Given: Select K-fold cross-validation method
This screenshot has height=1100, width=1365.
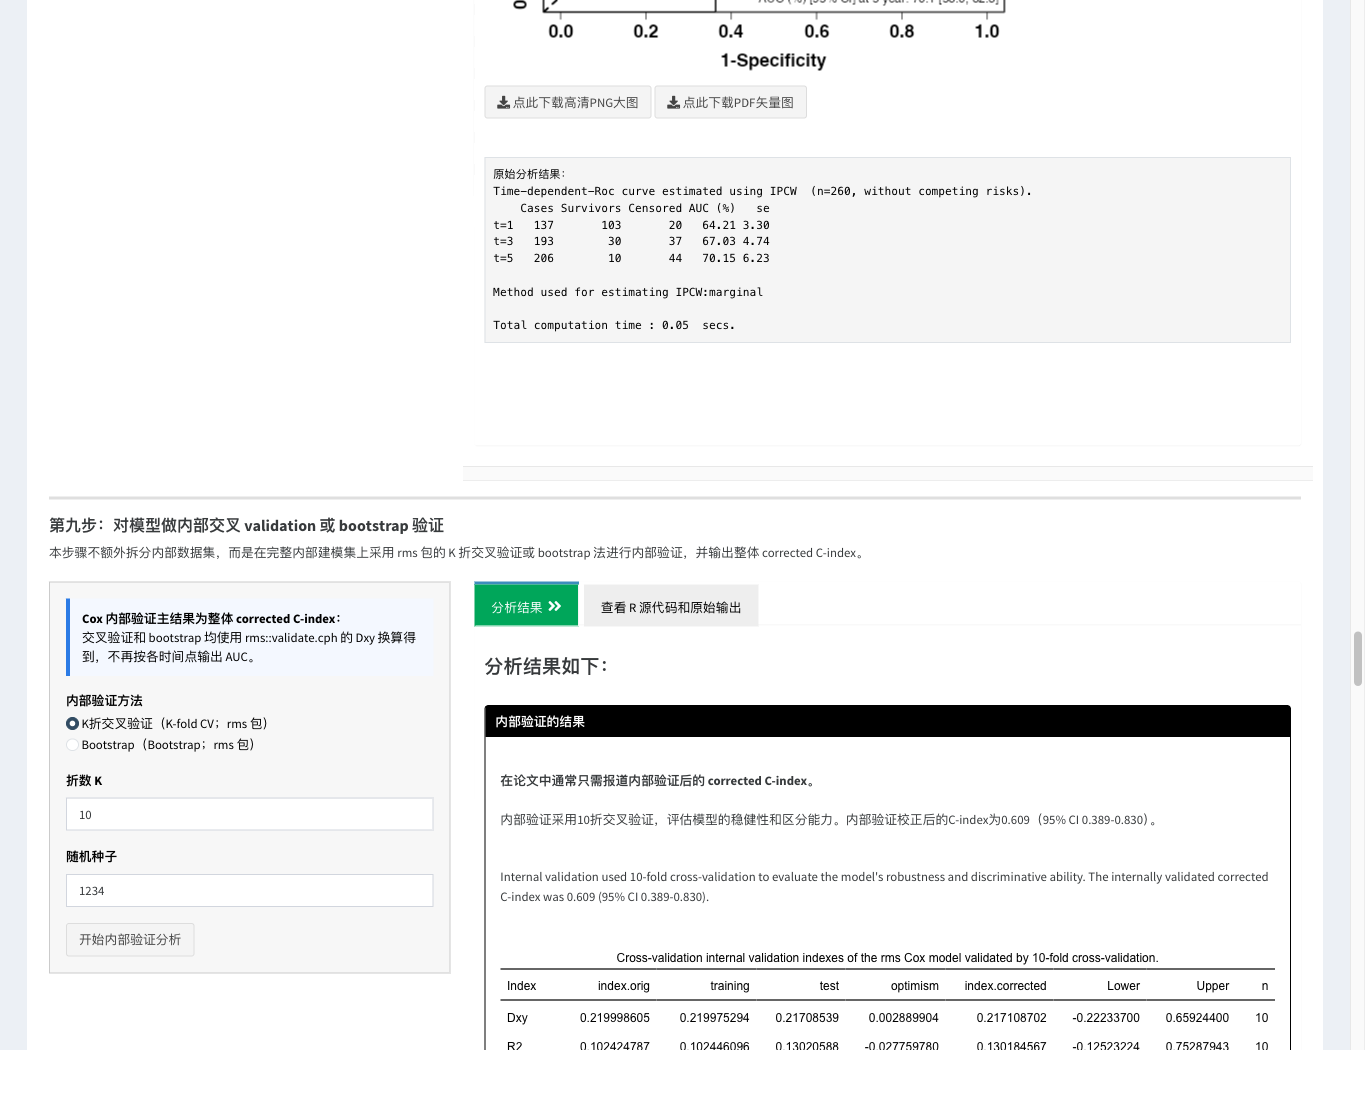Looking at the screenshot, I should coord(72,723).
